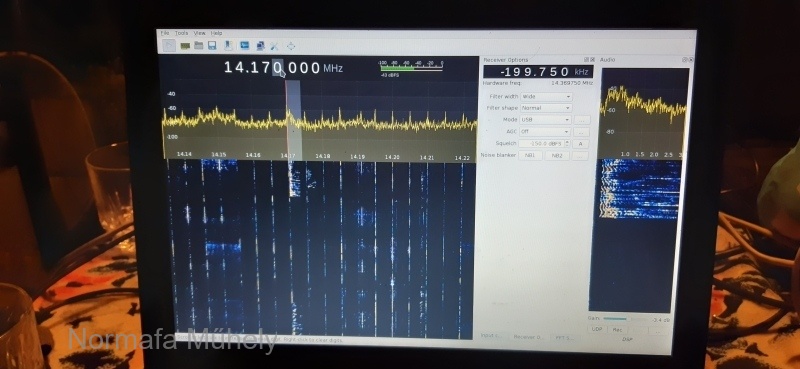Screen dimensions: 800x369
Task: Toggle noise blanker NB2
Action: click(557, 156)
